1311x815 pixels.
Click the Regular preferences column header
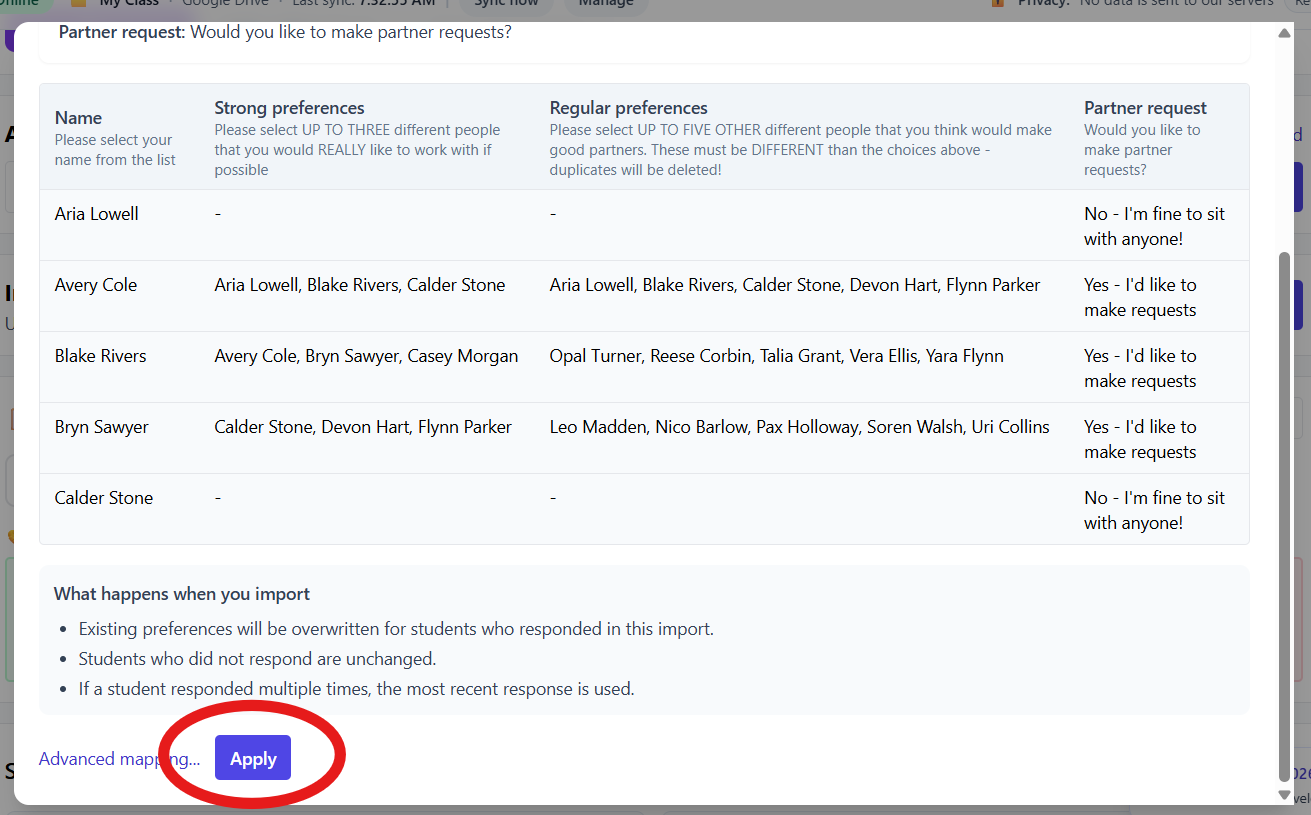pos(628,108)
